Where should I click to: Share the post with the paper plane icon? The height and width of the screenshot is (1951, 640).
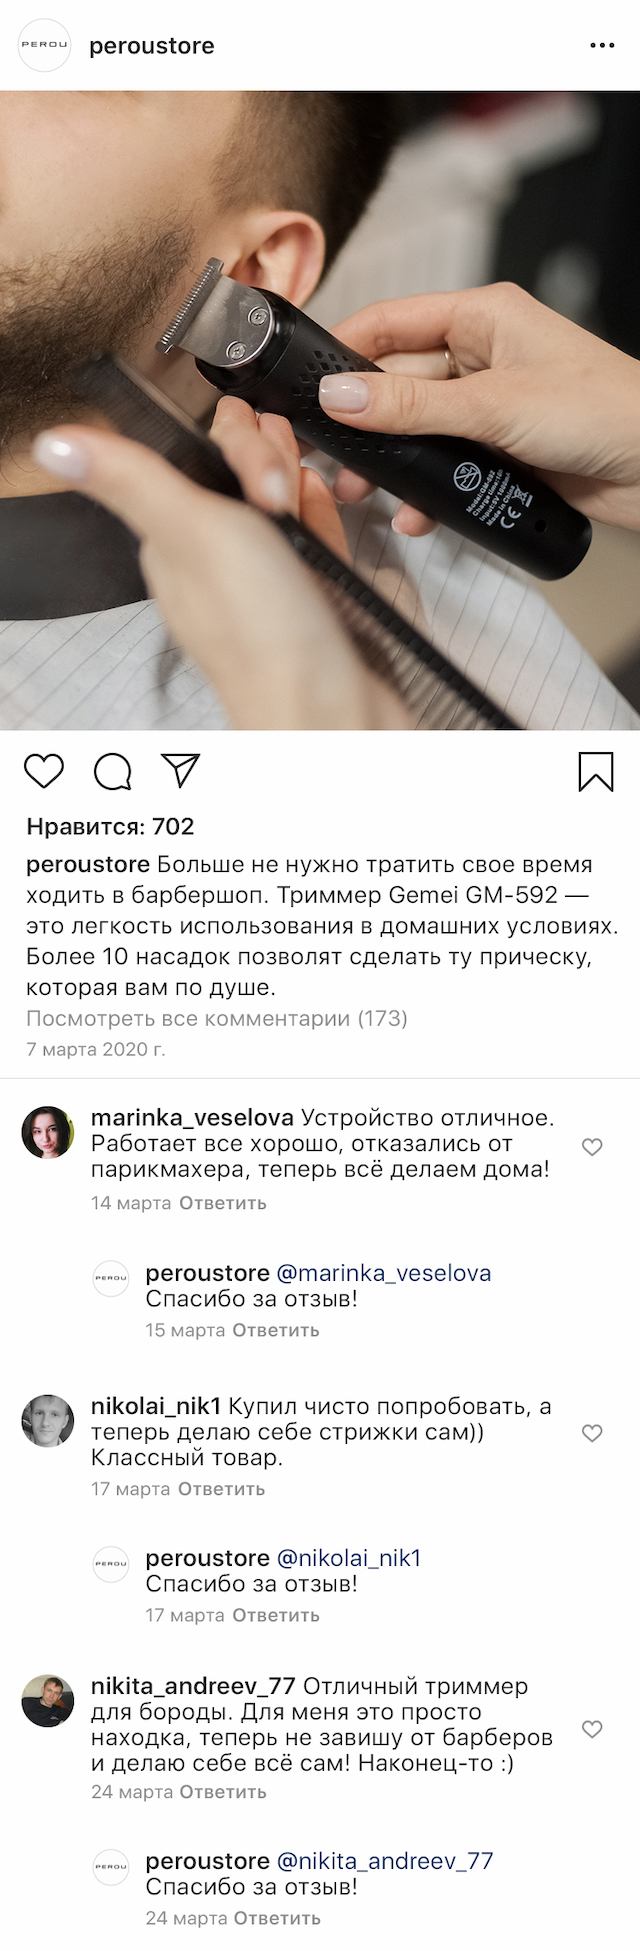click(x=181, y=770)
